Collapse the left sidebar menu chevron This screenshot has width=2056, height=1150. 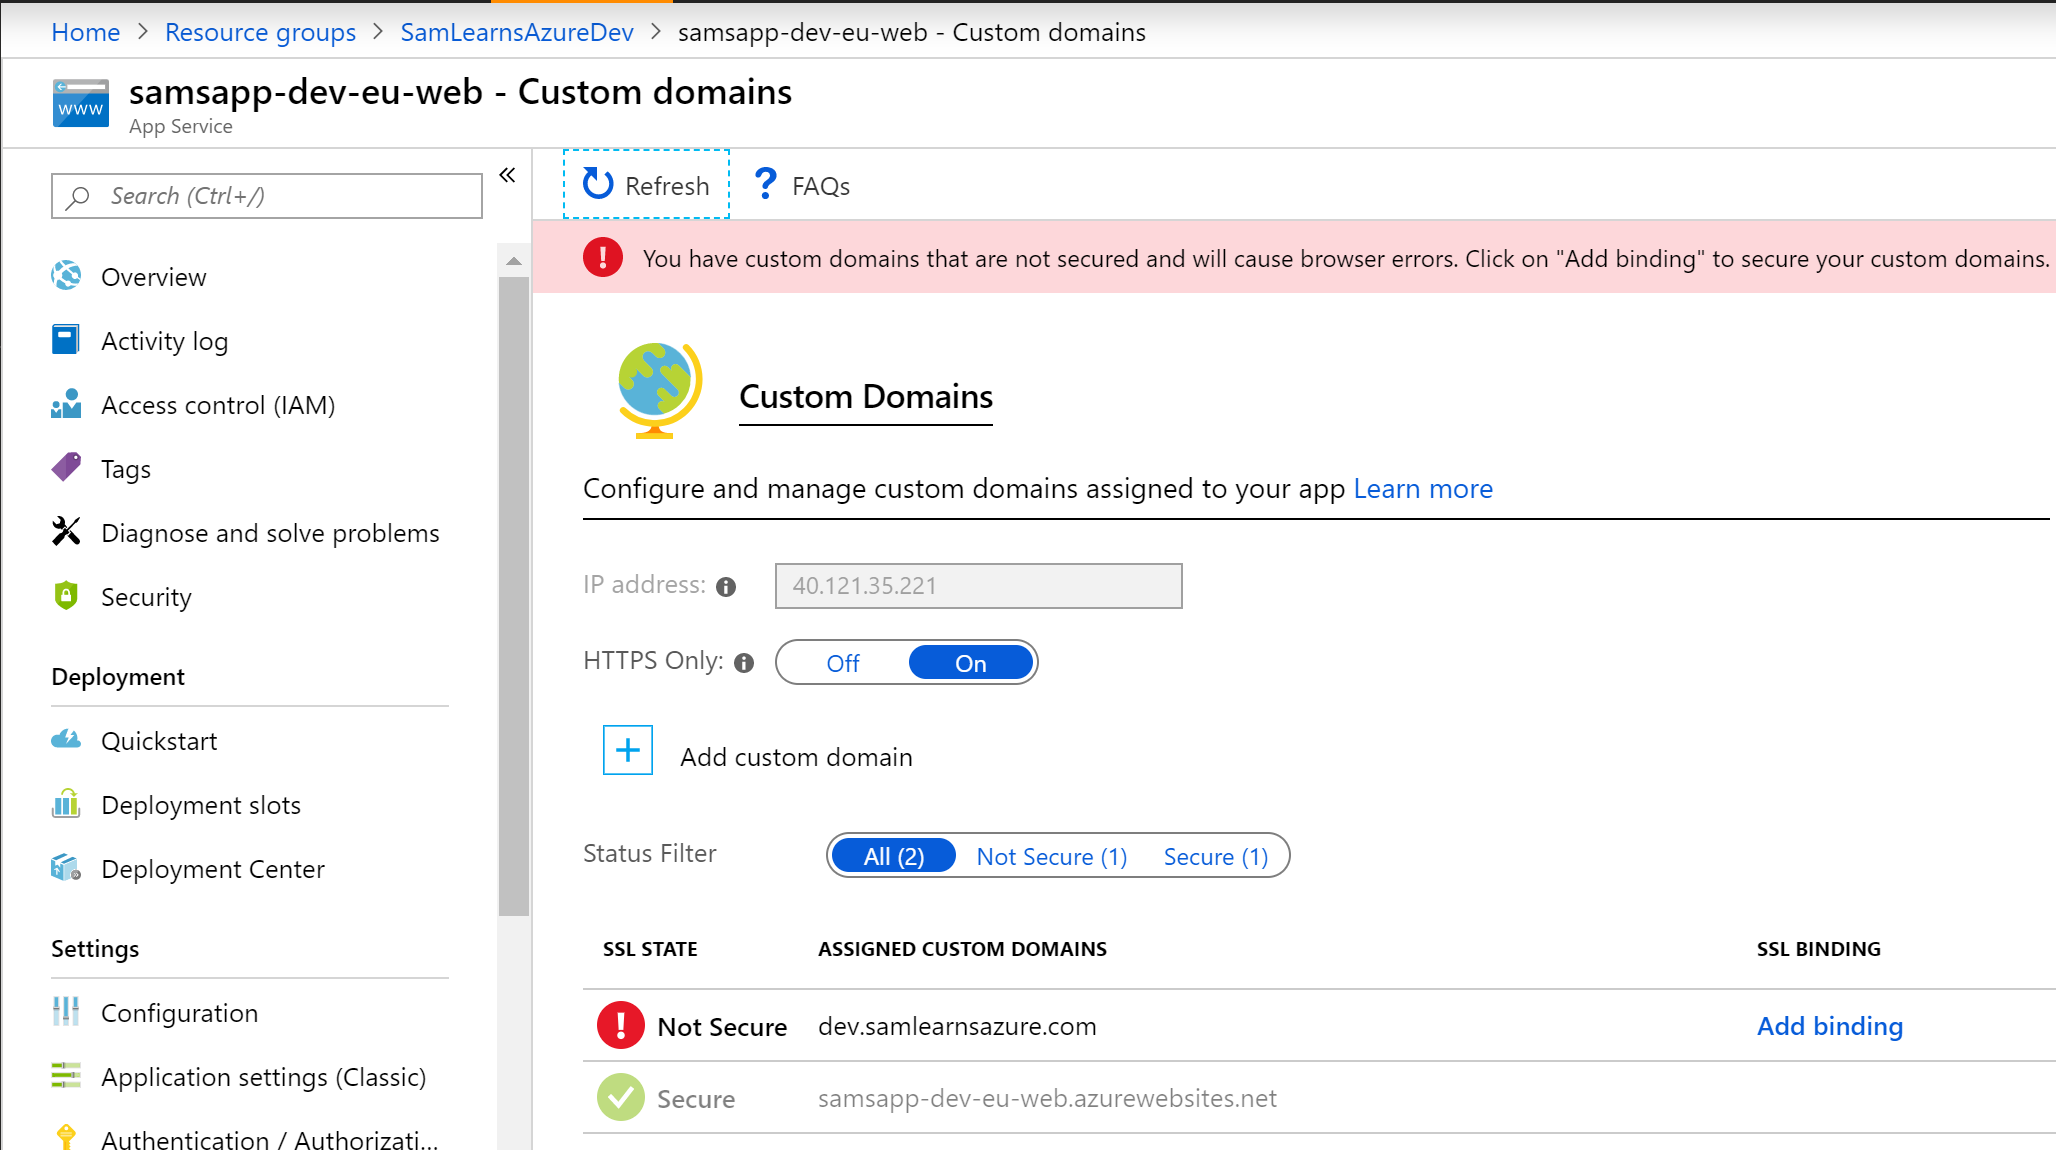(x=508, y=175)
